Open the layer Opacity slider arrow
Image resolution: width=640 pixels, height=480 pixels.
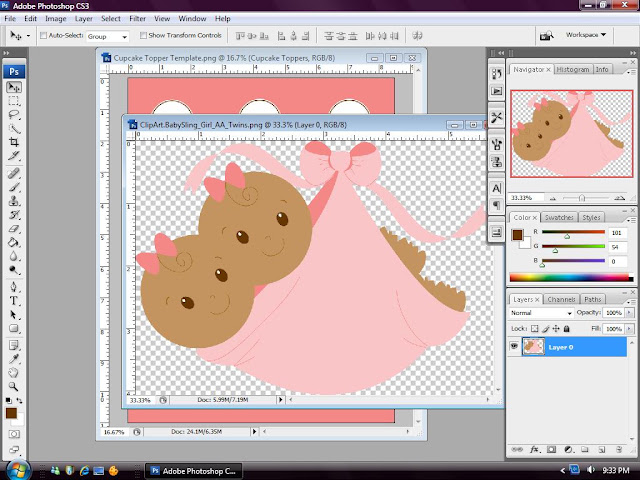[629, 313]
